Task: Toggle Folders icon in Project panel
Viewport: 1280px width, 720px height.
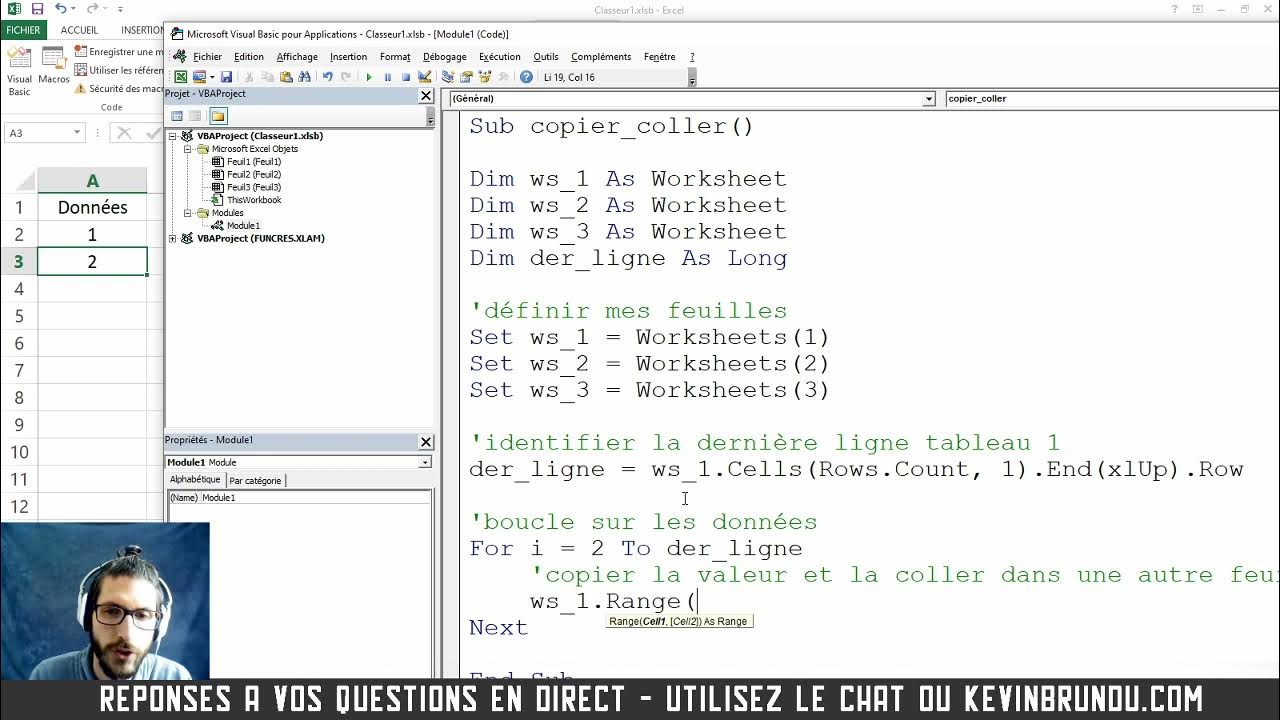Action: point(218,116)
